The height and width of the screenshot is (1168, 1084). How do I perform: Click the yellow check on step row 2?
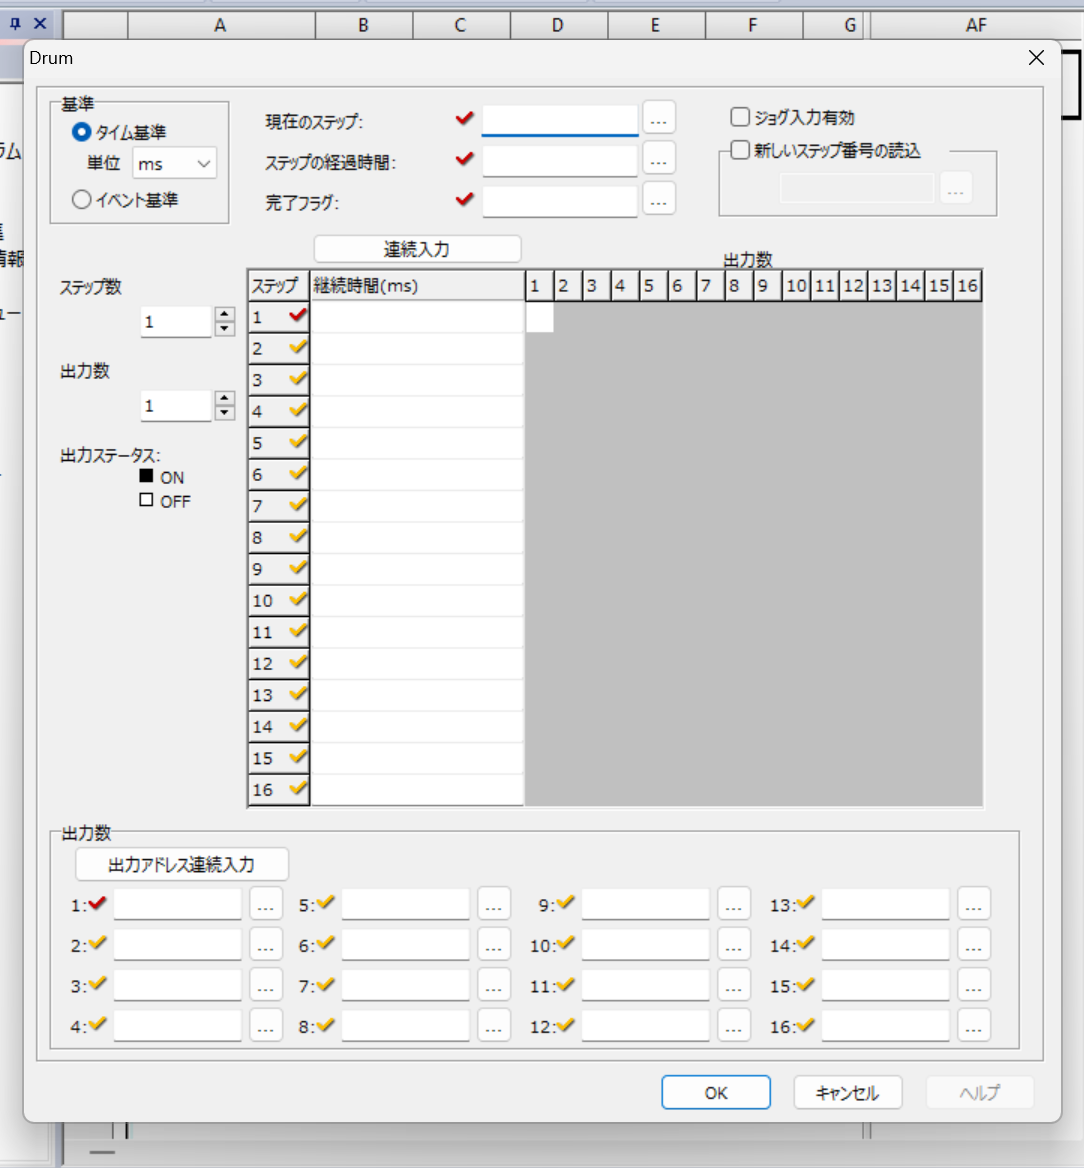(298, 347)
